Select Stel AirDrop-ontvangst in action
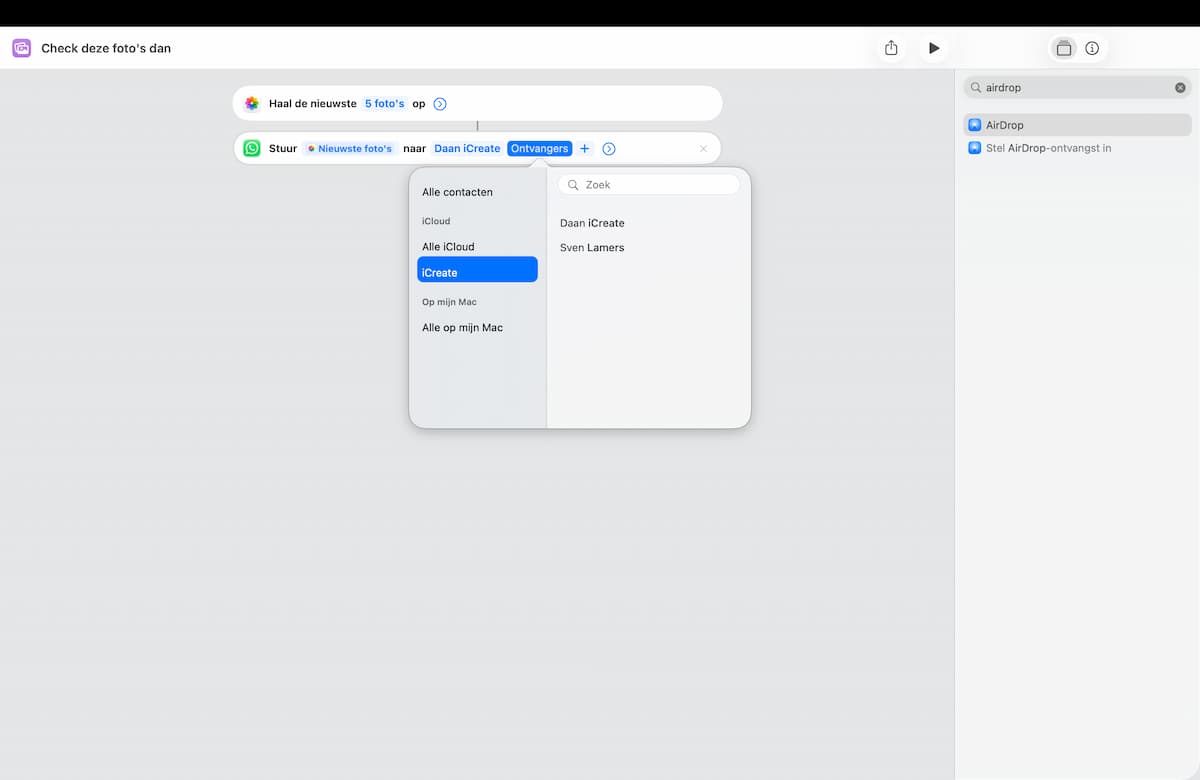1200x780 pixels. click(x=1077, y=148)
